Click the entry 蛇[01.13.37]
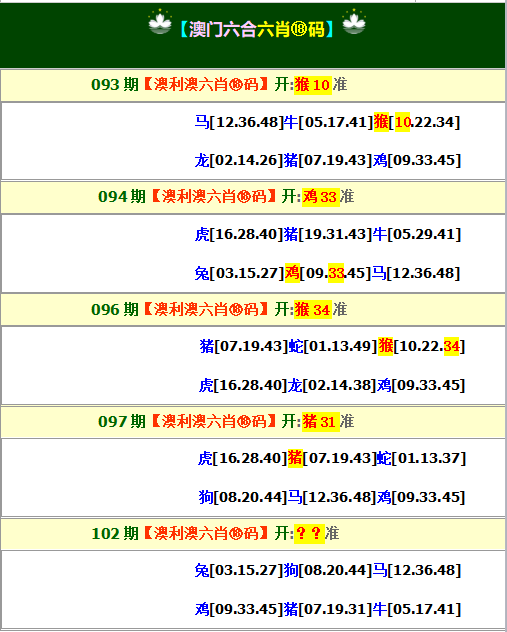The image size is (507, 632). [x=421, y=458]
